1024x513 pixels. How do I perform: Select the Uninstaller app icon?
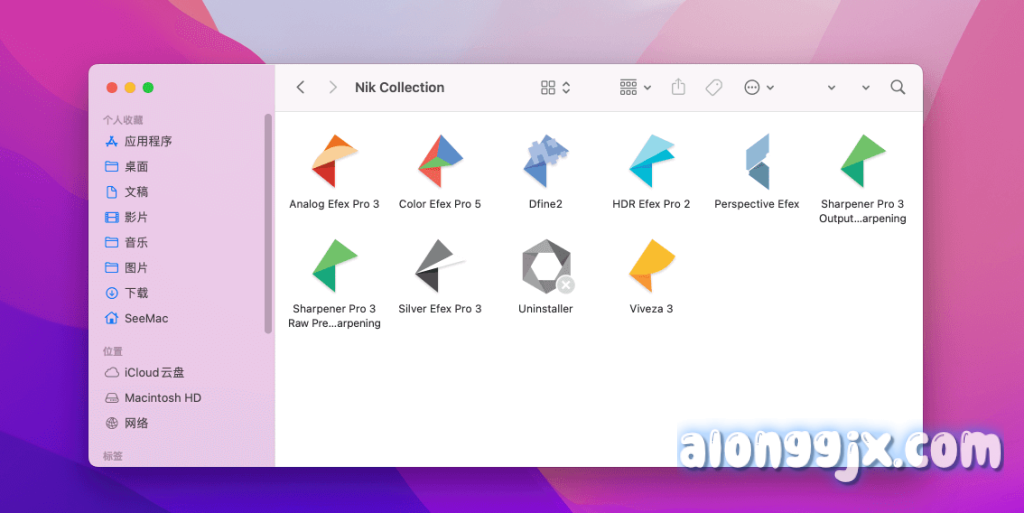(x=546, y=268)
